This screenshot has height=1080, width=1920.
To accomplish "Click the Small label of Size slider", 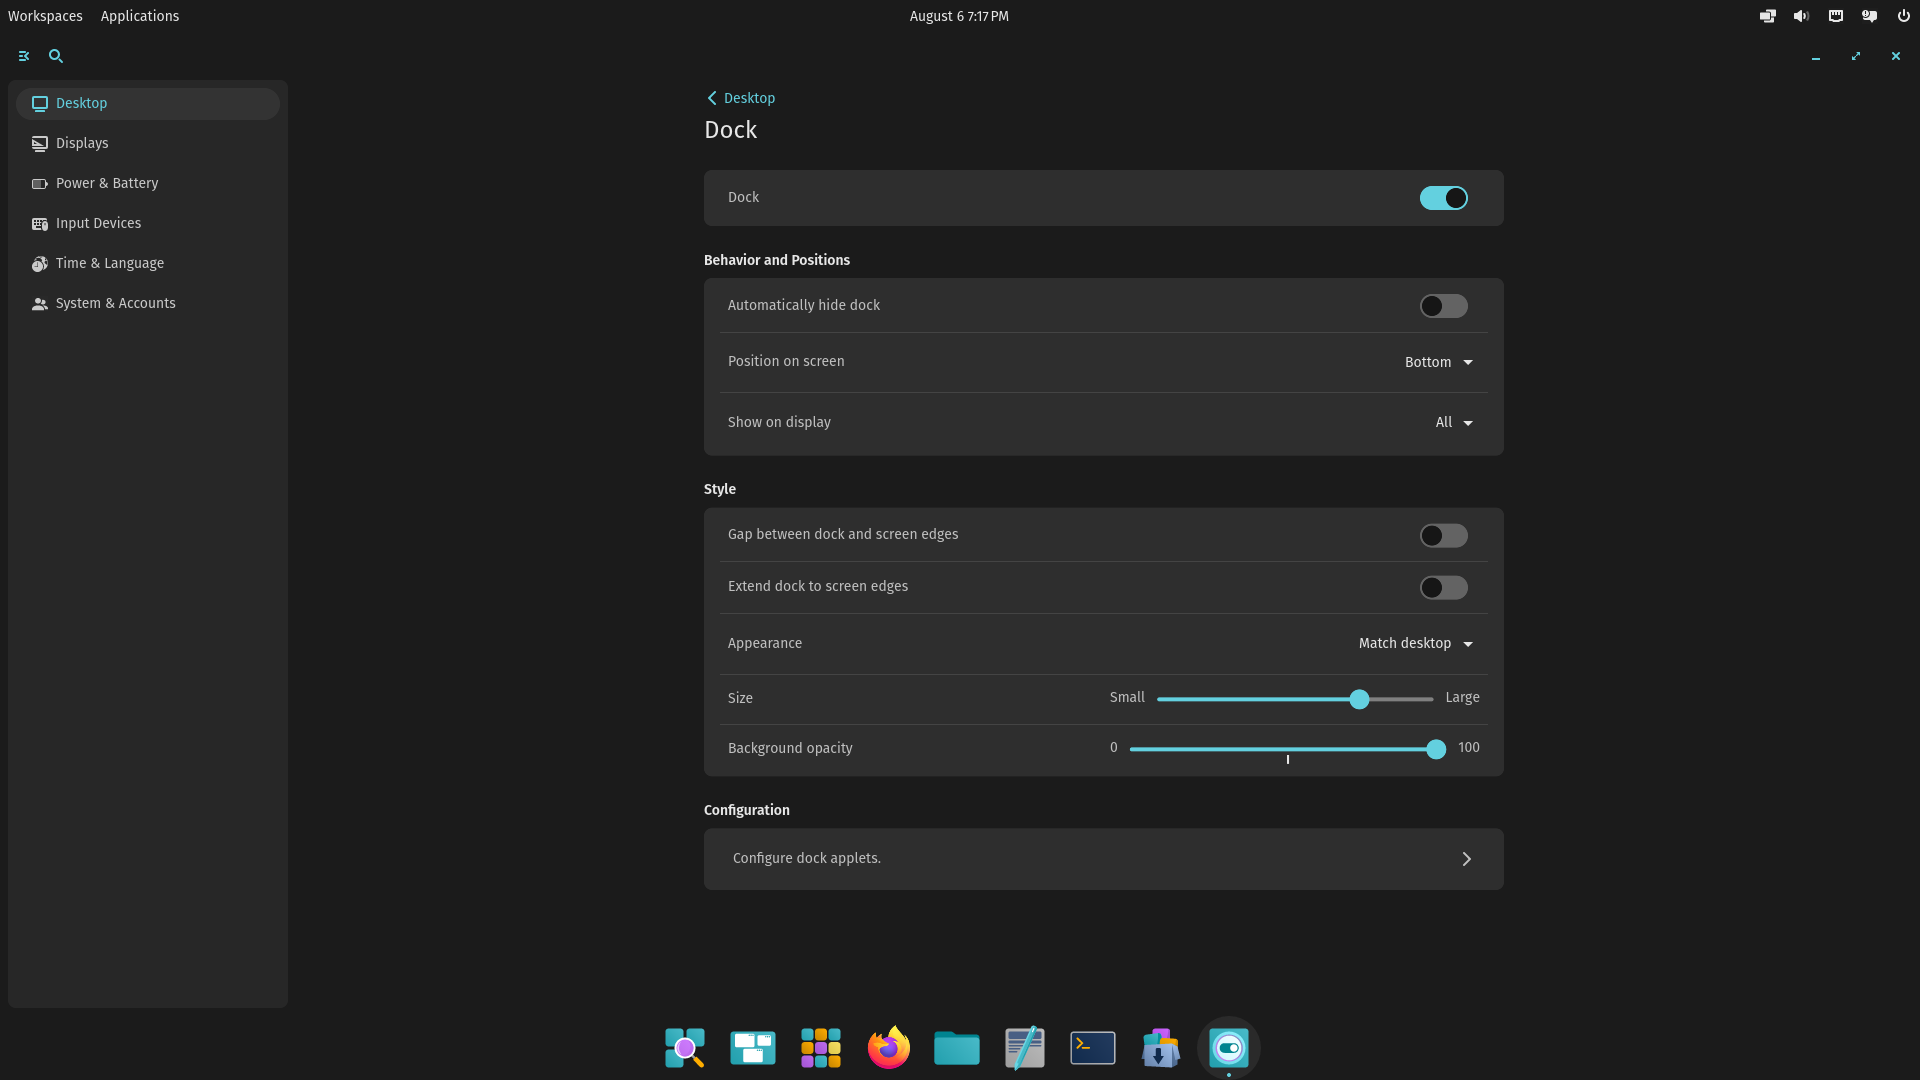I will (1127, 698).
